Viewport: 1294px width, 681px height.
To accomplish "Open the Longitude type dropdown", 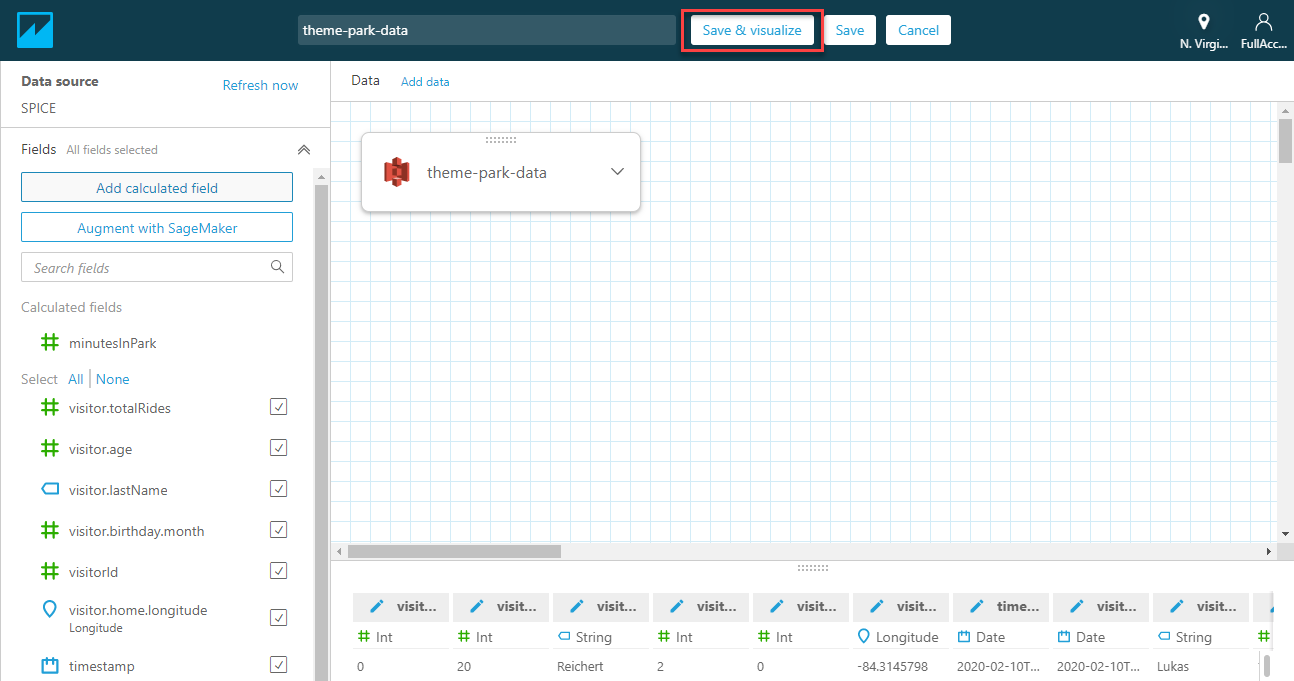I will point(898,637).
